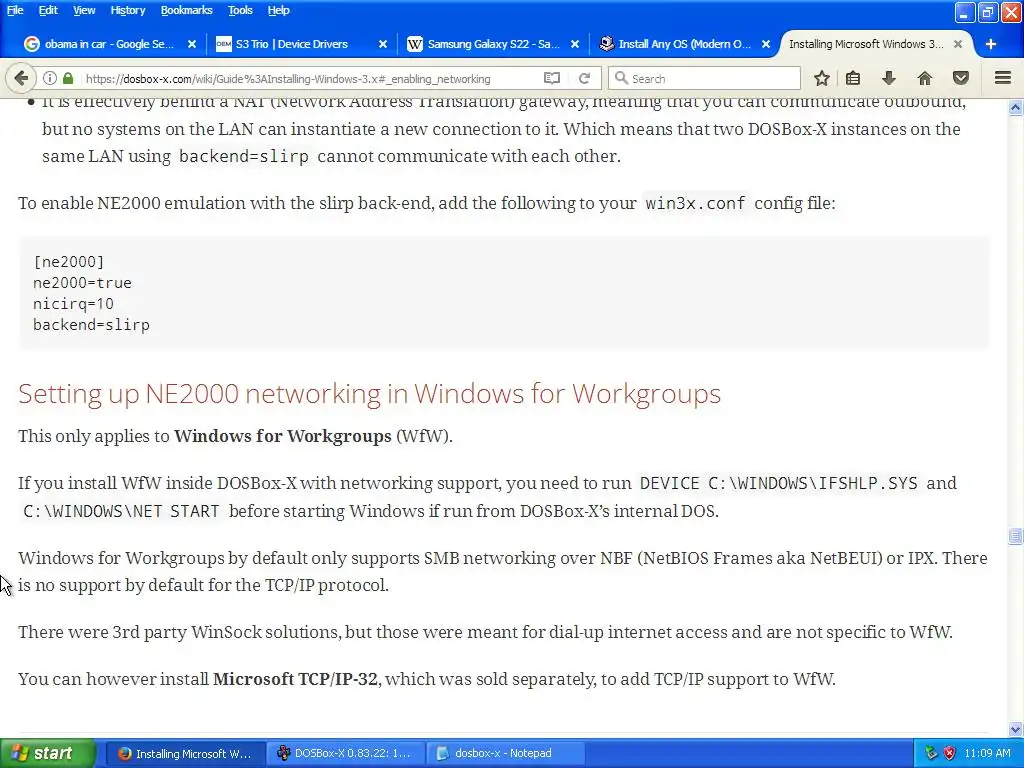Click the magnifier icon in Search box
The image size is (1024, 768).
tap(621, 78)
